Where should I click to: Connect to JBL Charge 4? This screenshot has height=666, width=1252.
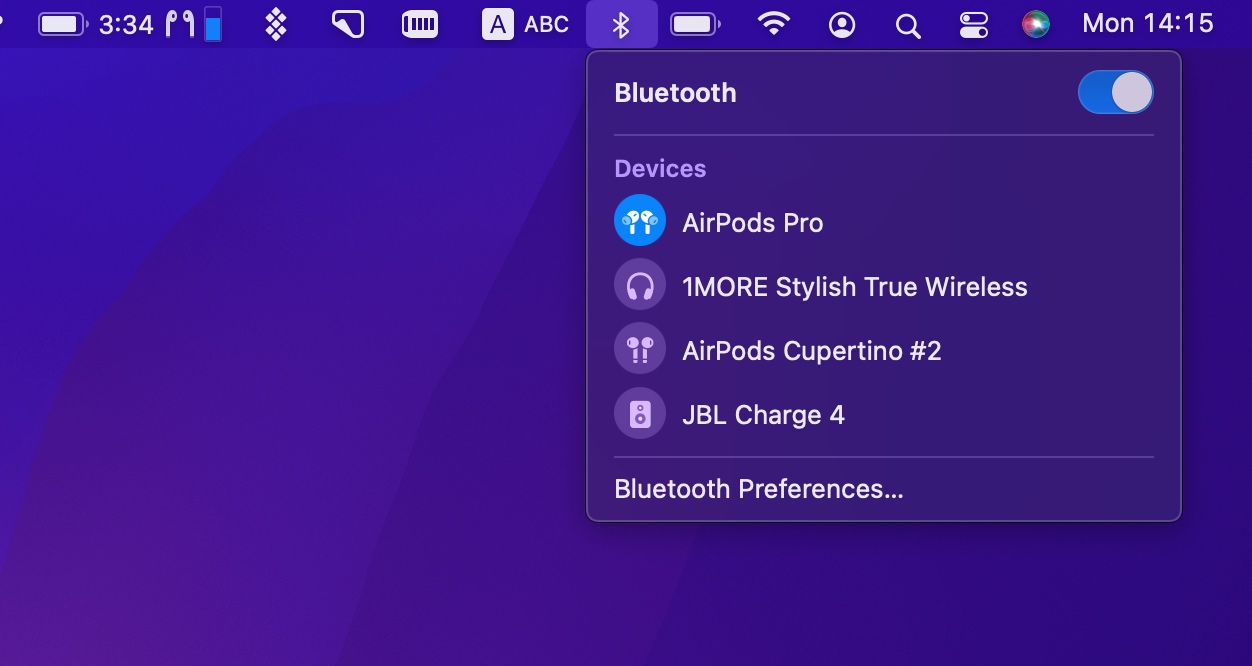click(x=884, y=415)
